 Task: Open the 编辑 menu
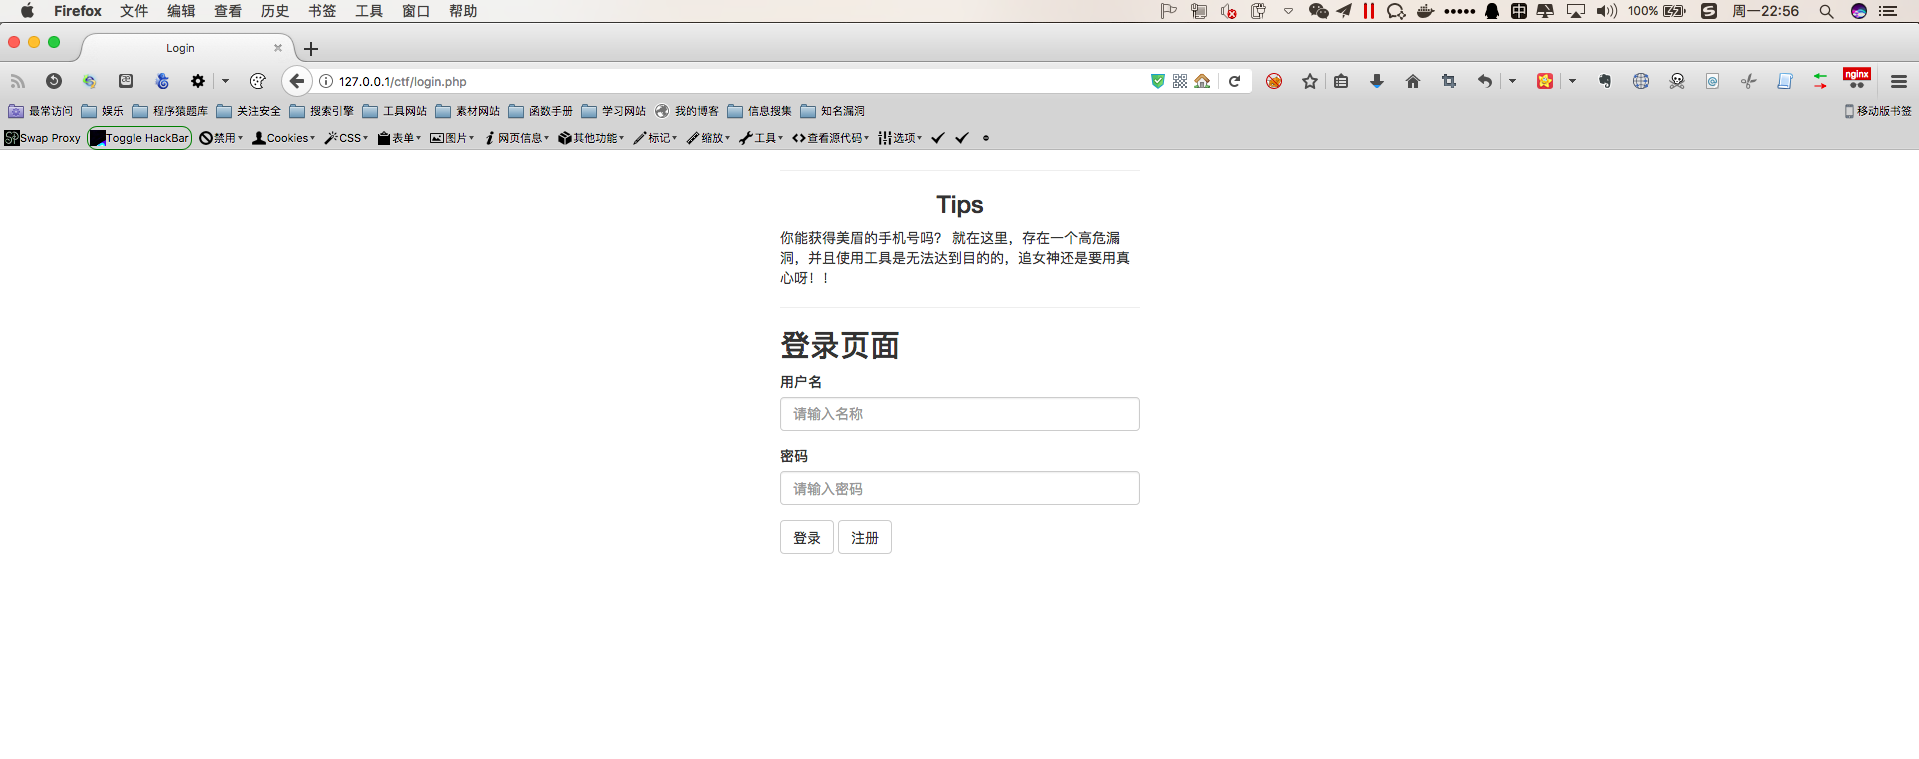181,11
